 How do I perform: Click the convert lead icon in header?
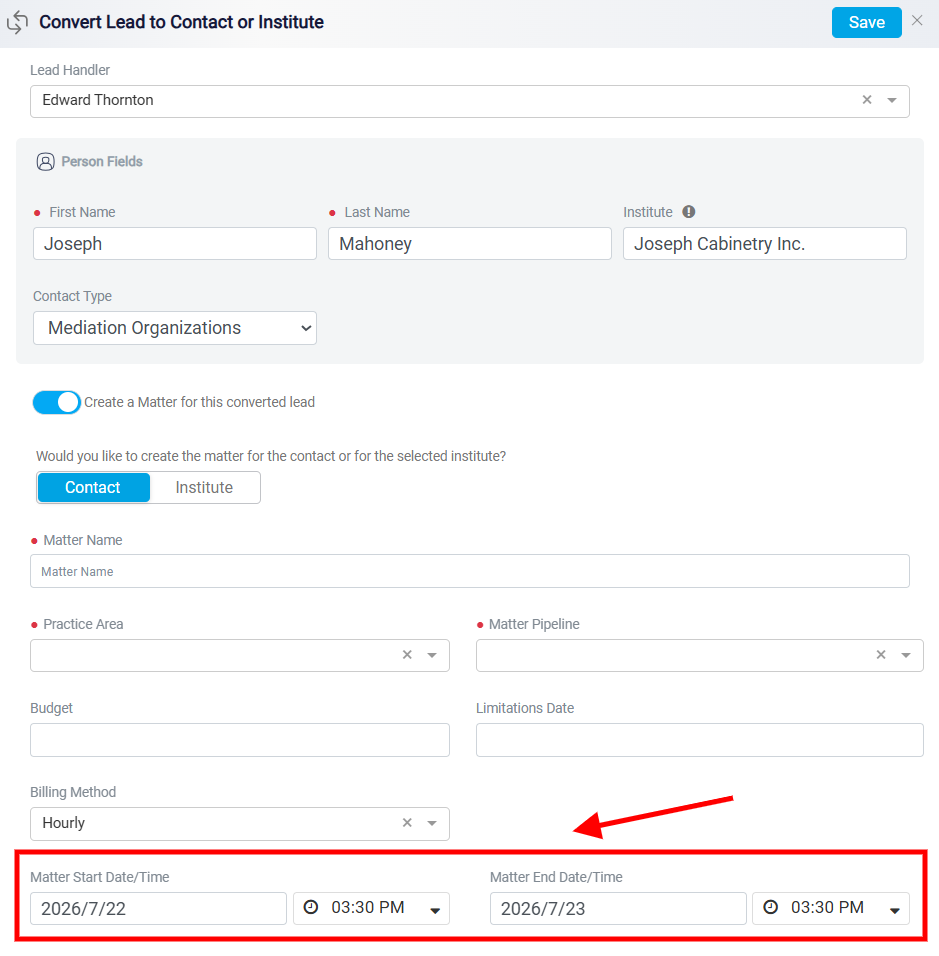pos(18,23)
